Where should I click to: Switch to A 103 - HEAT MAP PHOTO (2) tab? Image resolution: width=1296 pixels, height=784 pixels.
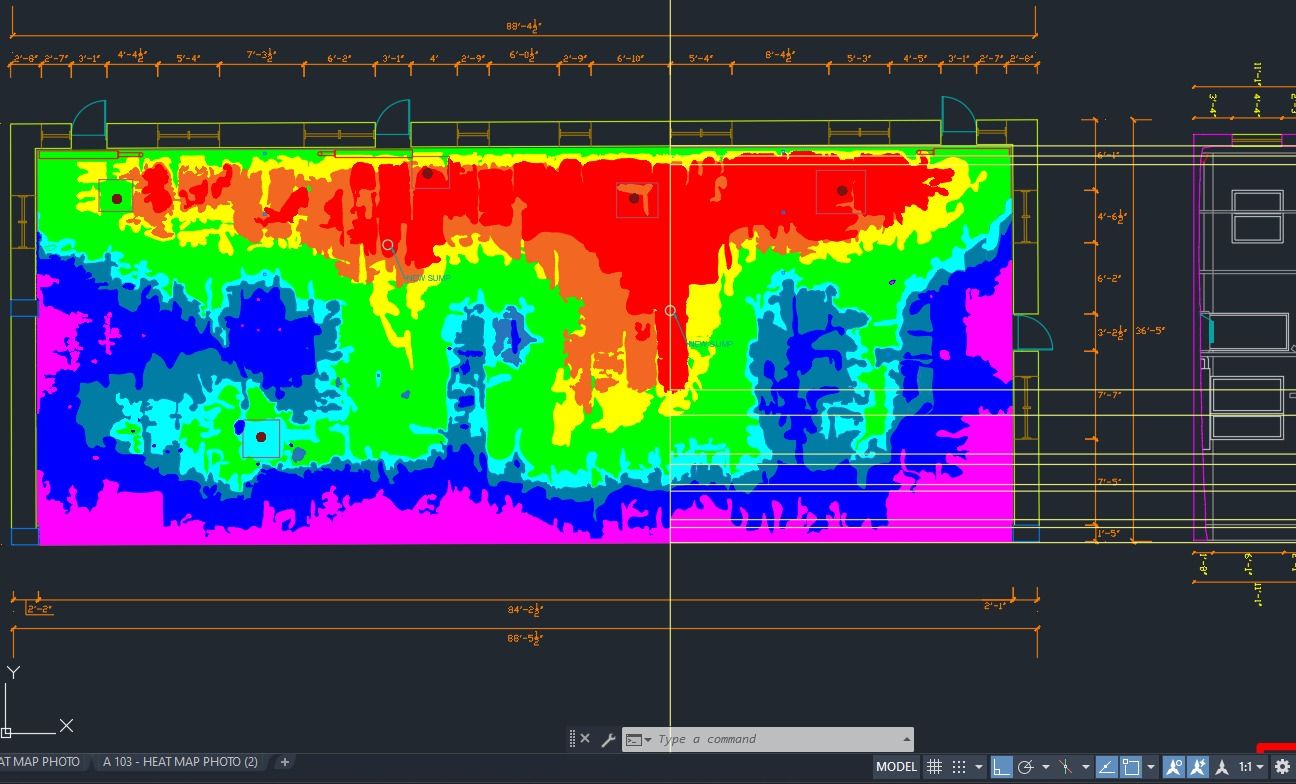pyautogui.click(x=180, y=762)
